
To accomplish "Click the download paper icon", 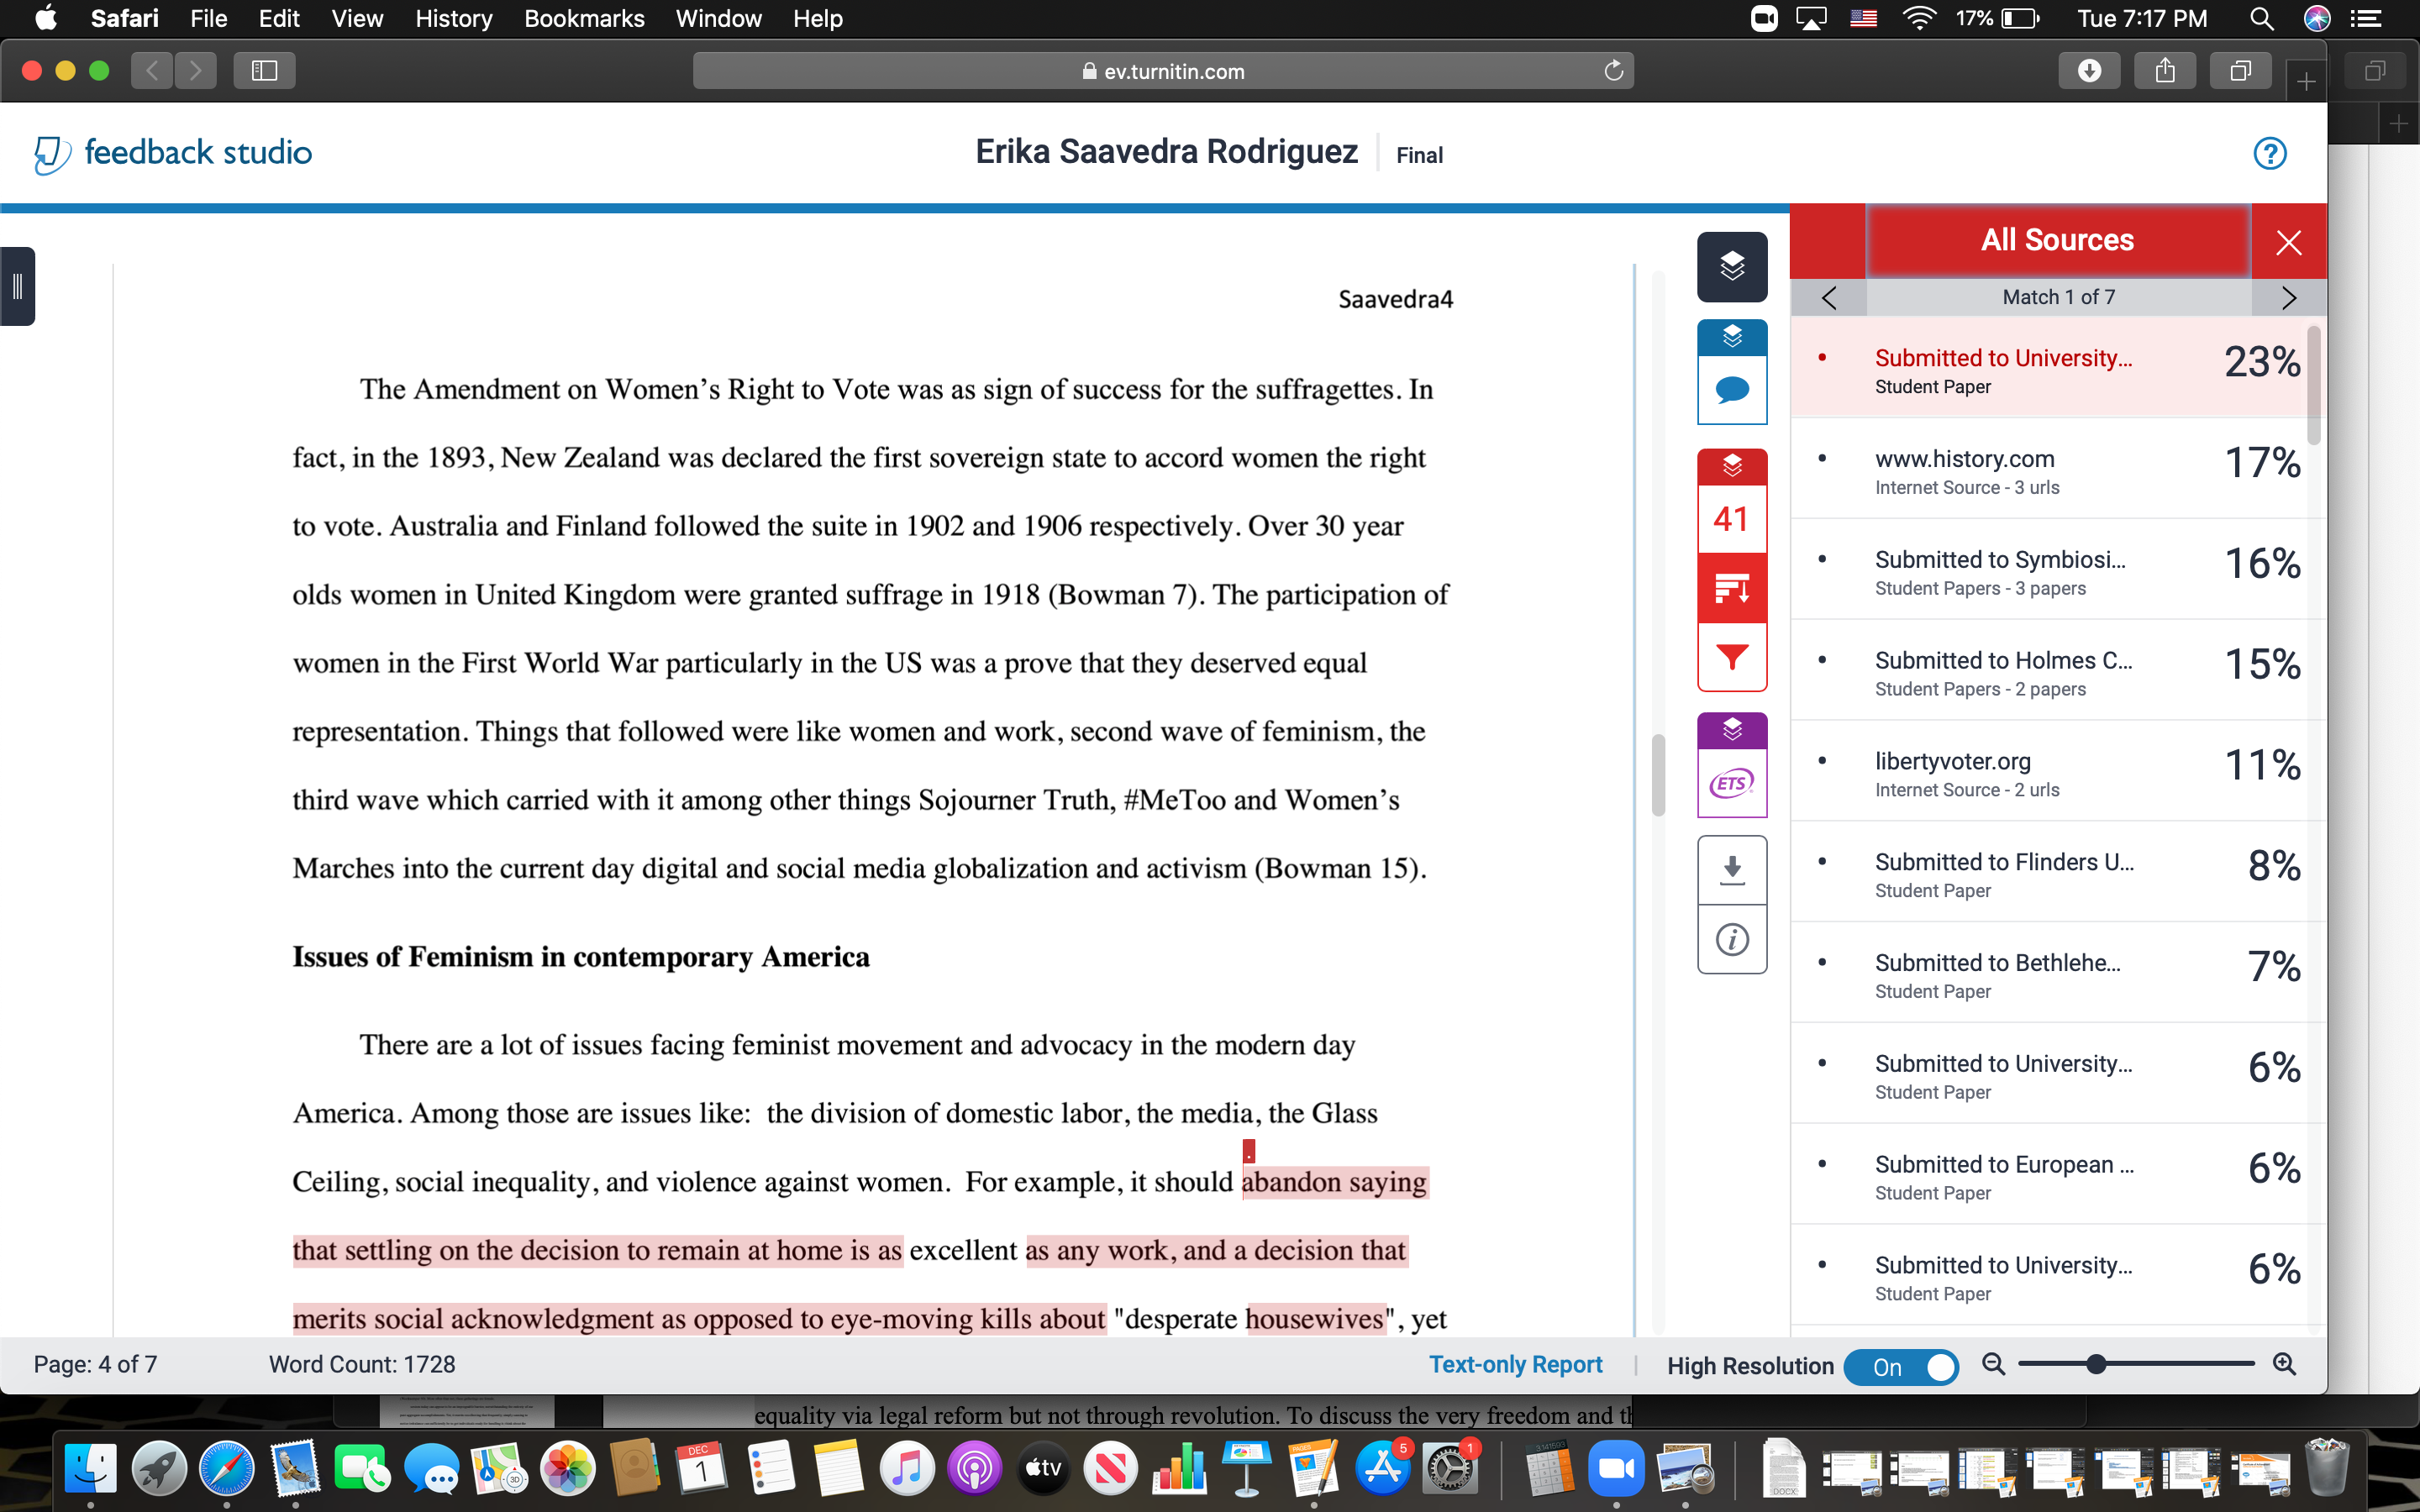I will 1732,870.
